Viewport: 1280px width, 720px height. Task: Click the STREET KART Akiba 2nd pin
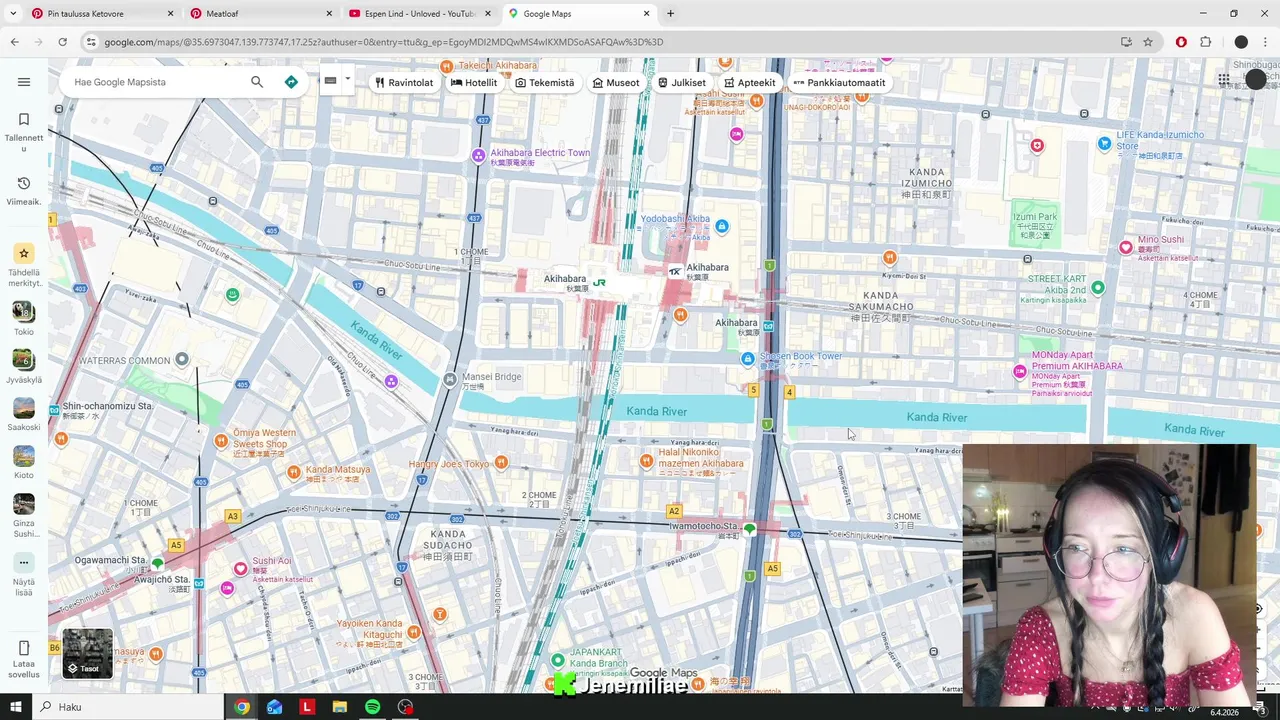click(x=1098, y=288)
